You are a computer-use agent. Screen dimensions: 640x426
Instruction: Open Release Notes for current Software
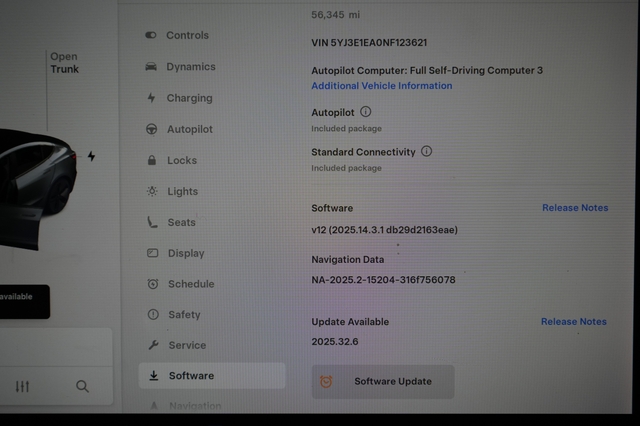pos(575,208)
